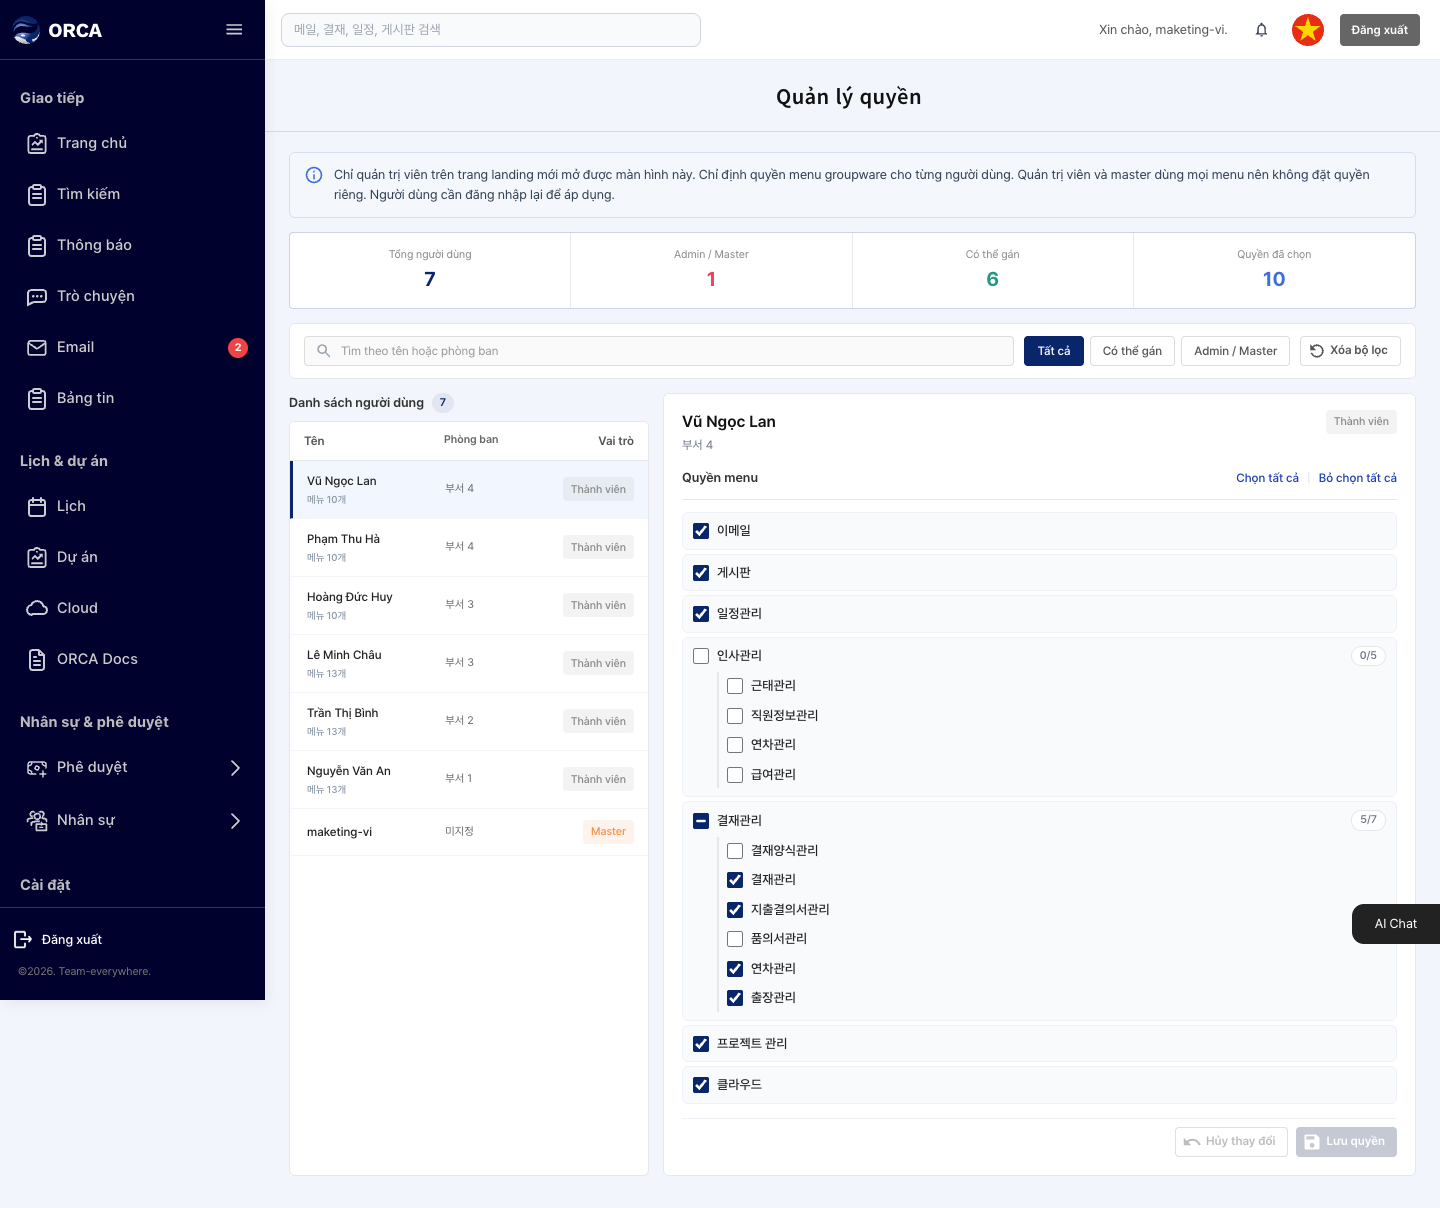Click the Lưu quyền save button

tap(1346, 1142)
